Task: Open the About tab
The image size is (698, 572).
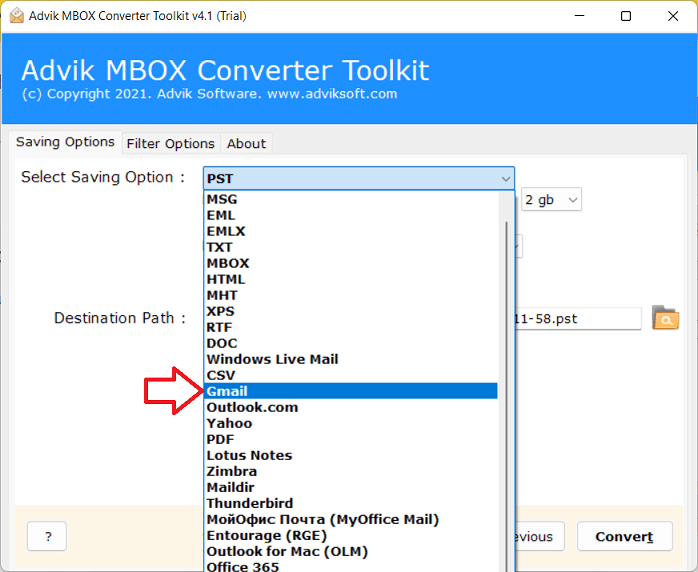Action: [x=246, y=144]
